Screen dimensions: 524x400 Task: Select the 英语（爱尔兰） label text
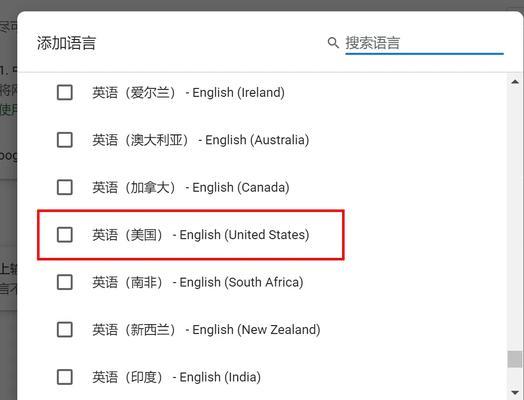(x=134, y=93)
